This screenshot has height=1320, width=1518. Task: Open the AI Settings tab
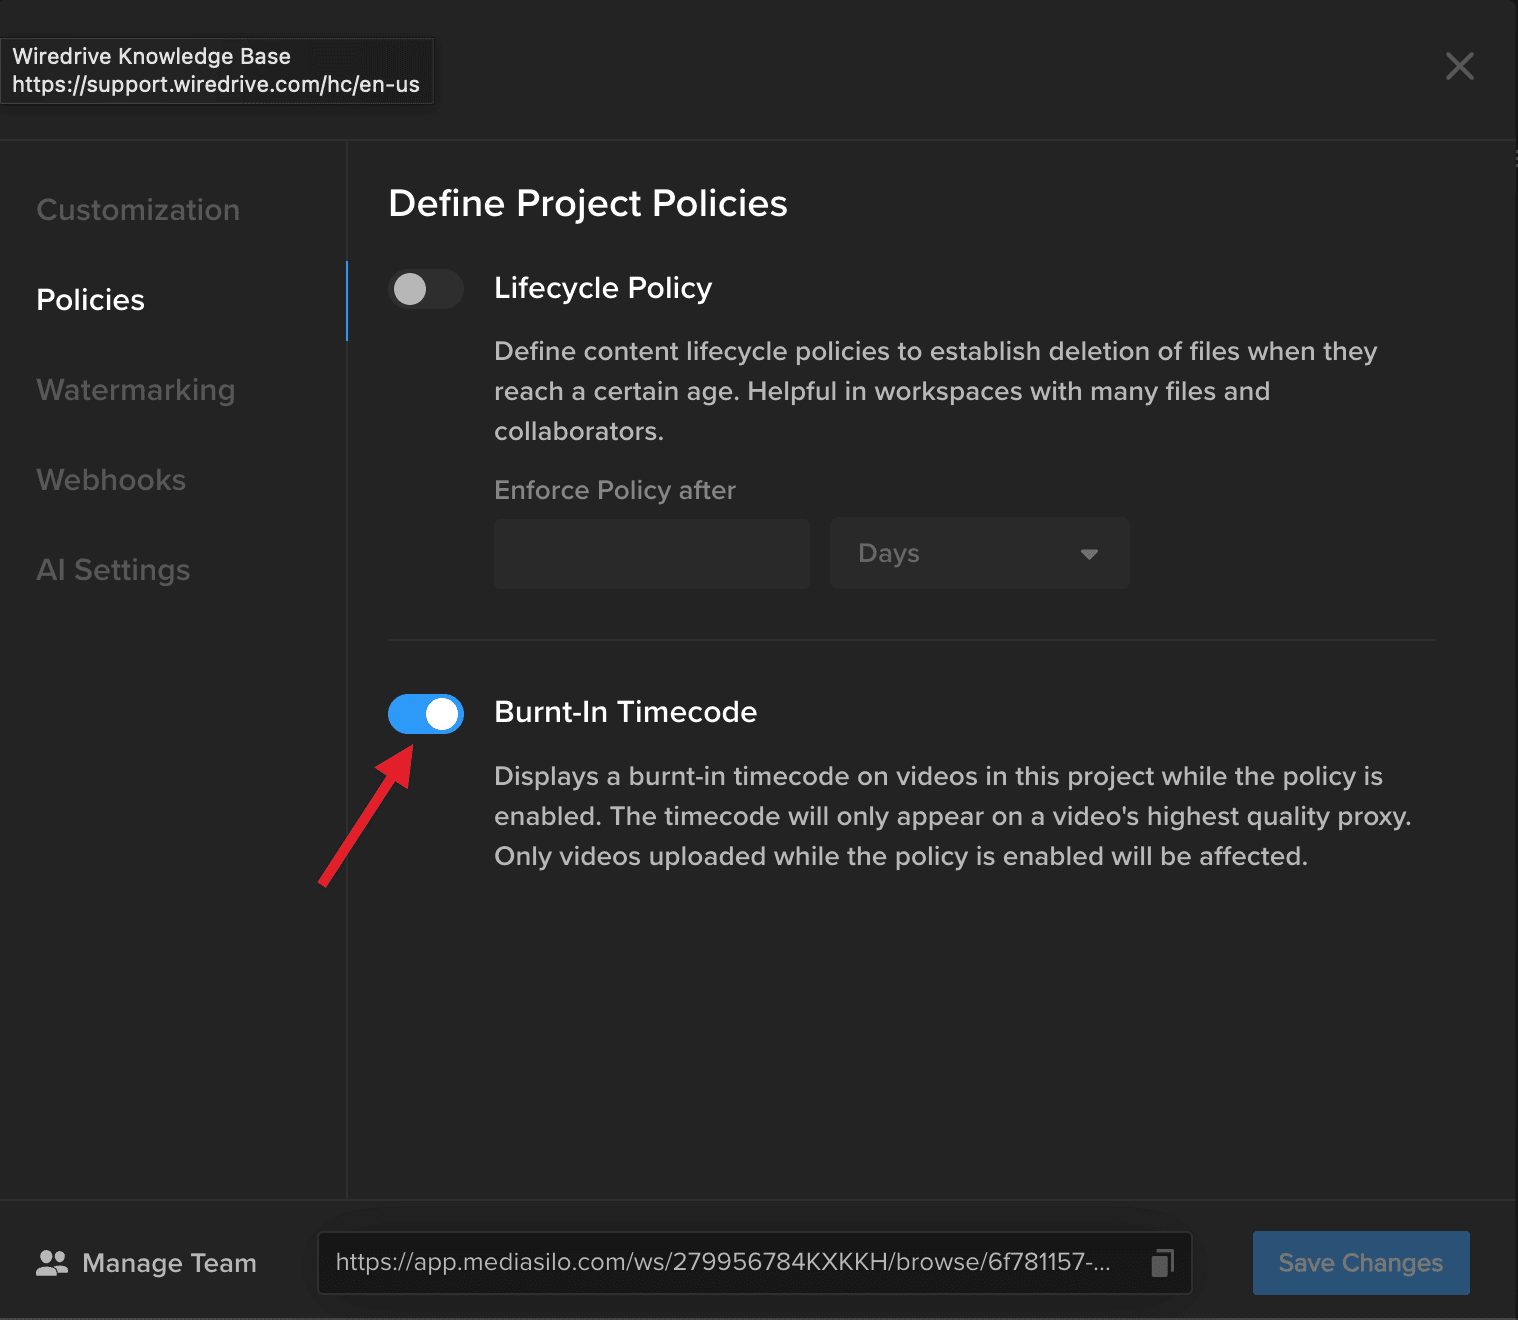pos(113,570)
